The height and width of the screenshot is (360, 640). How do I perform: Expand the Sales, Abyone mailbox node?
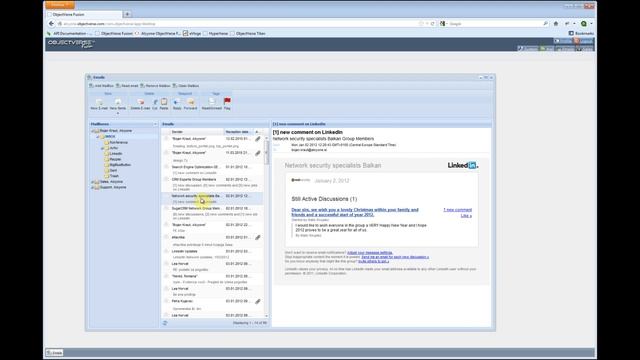coord(93,182)
